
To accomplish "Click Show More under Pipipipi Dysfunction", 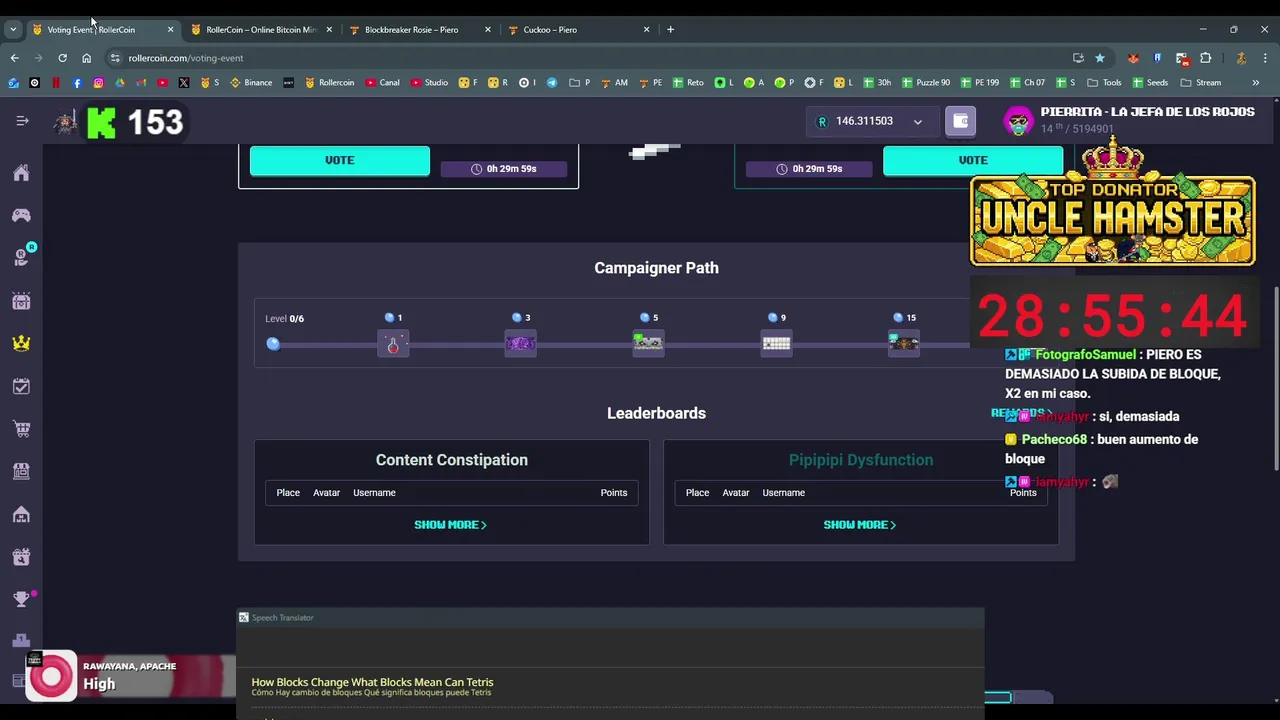I will click(859, 524).
